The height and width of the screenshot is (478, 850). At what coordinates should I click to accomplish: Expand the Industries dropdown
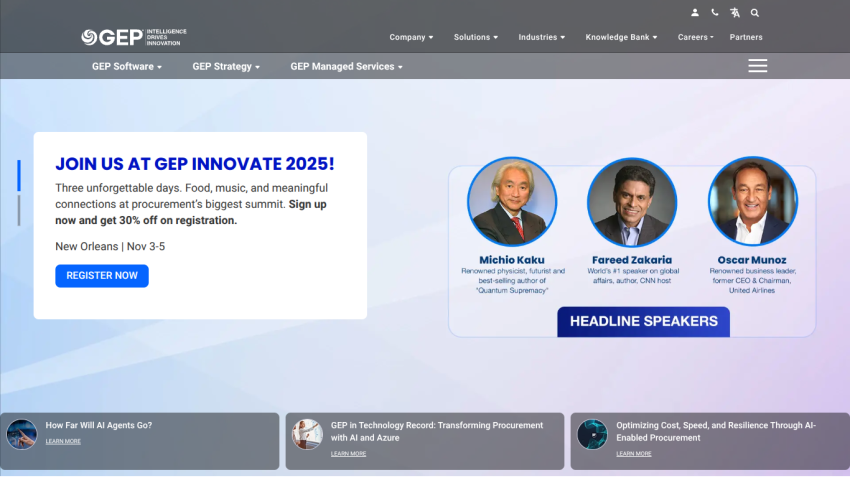[542, 37]
